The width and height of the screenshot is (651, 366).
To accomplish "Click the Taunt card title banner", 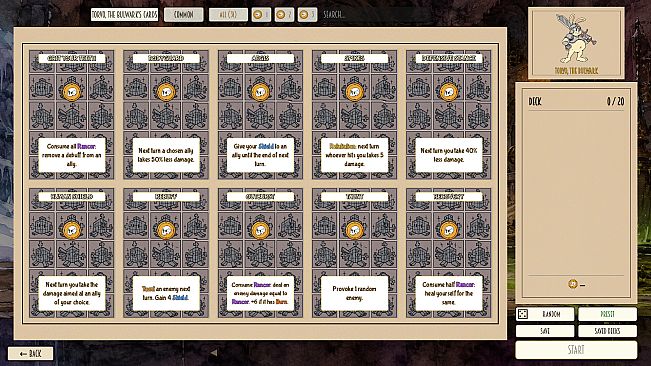I will pyautogui.click(x=354, y=197).
